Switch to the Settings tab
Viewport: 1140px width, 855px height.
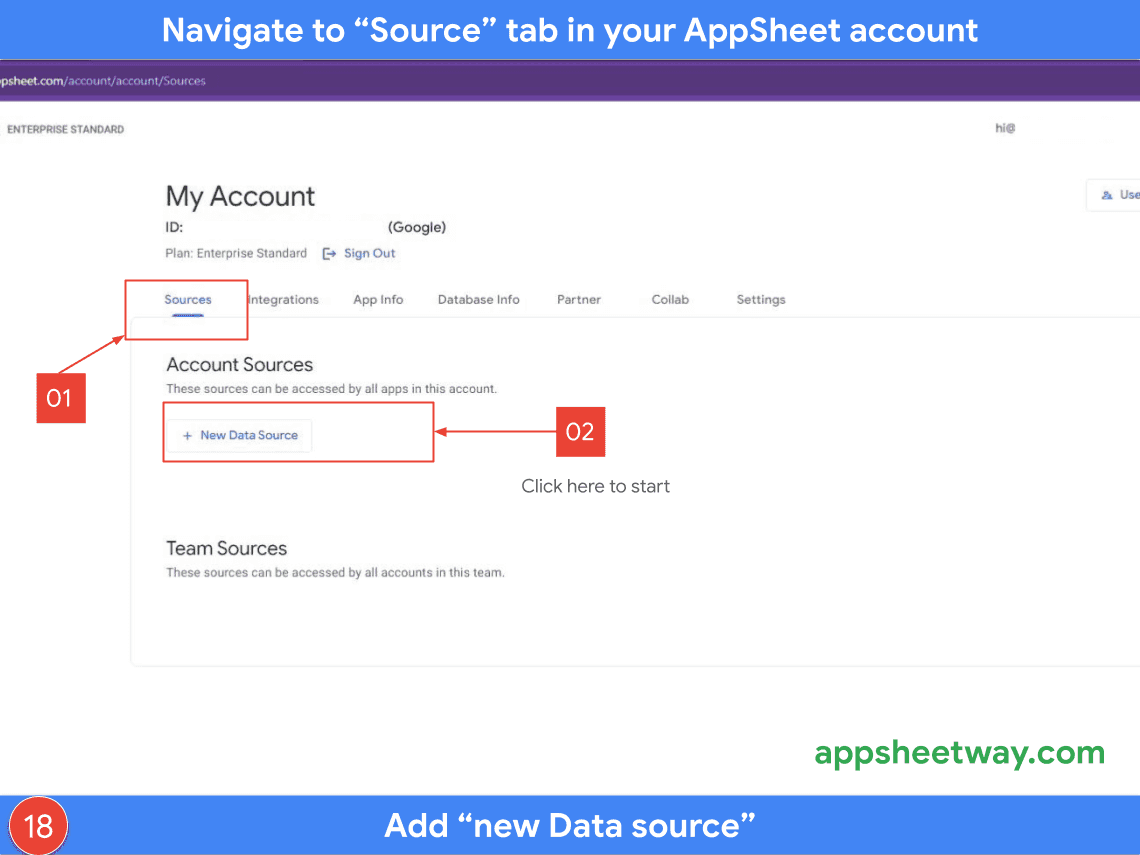coord(761,300)
